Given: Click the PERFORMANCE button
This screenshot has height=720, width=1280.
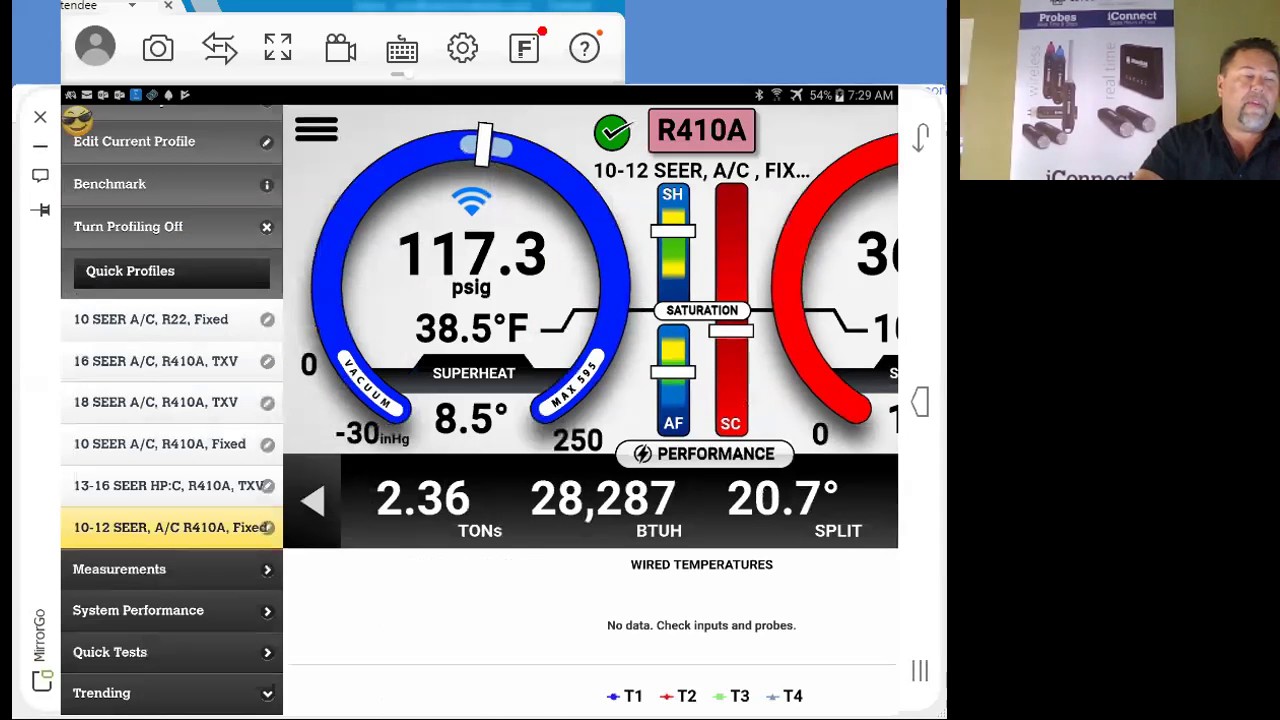Looking at the screenshot, I should (704, 454).
